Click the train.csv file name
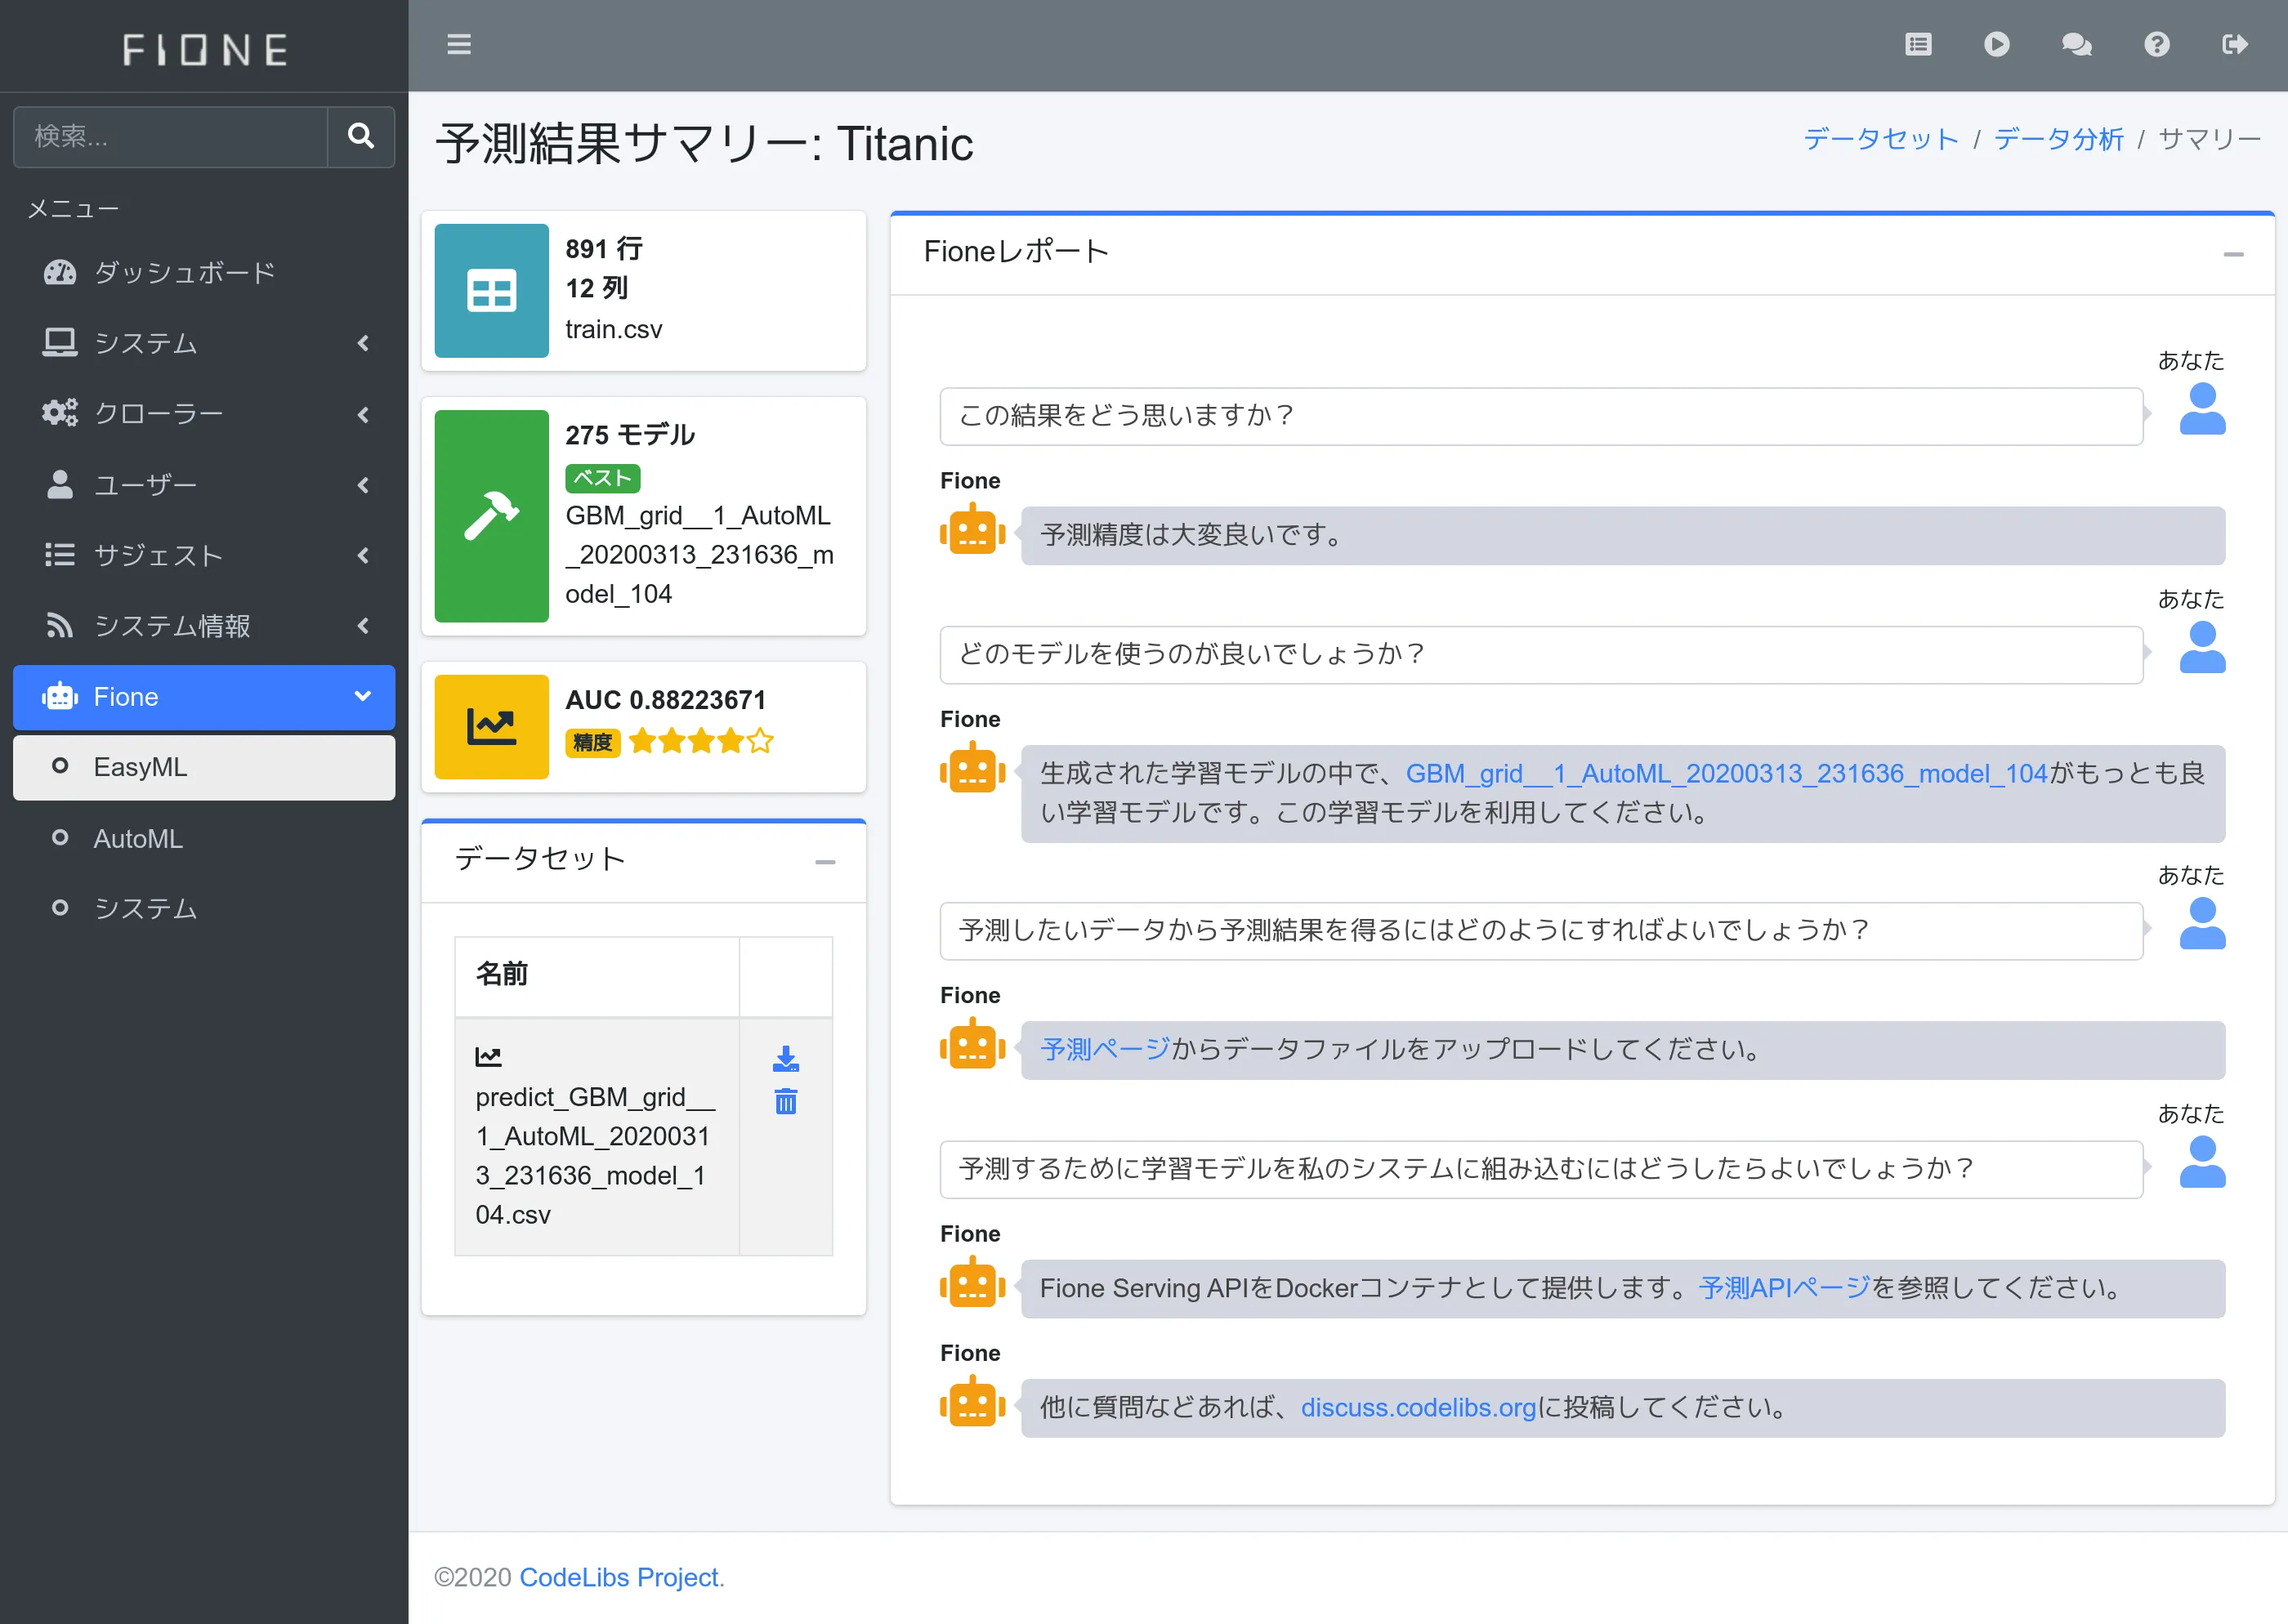Image resolution: width=2288 pixels, height=1624 pixels. coord(614,329)
